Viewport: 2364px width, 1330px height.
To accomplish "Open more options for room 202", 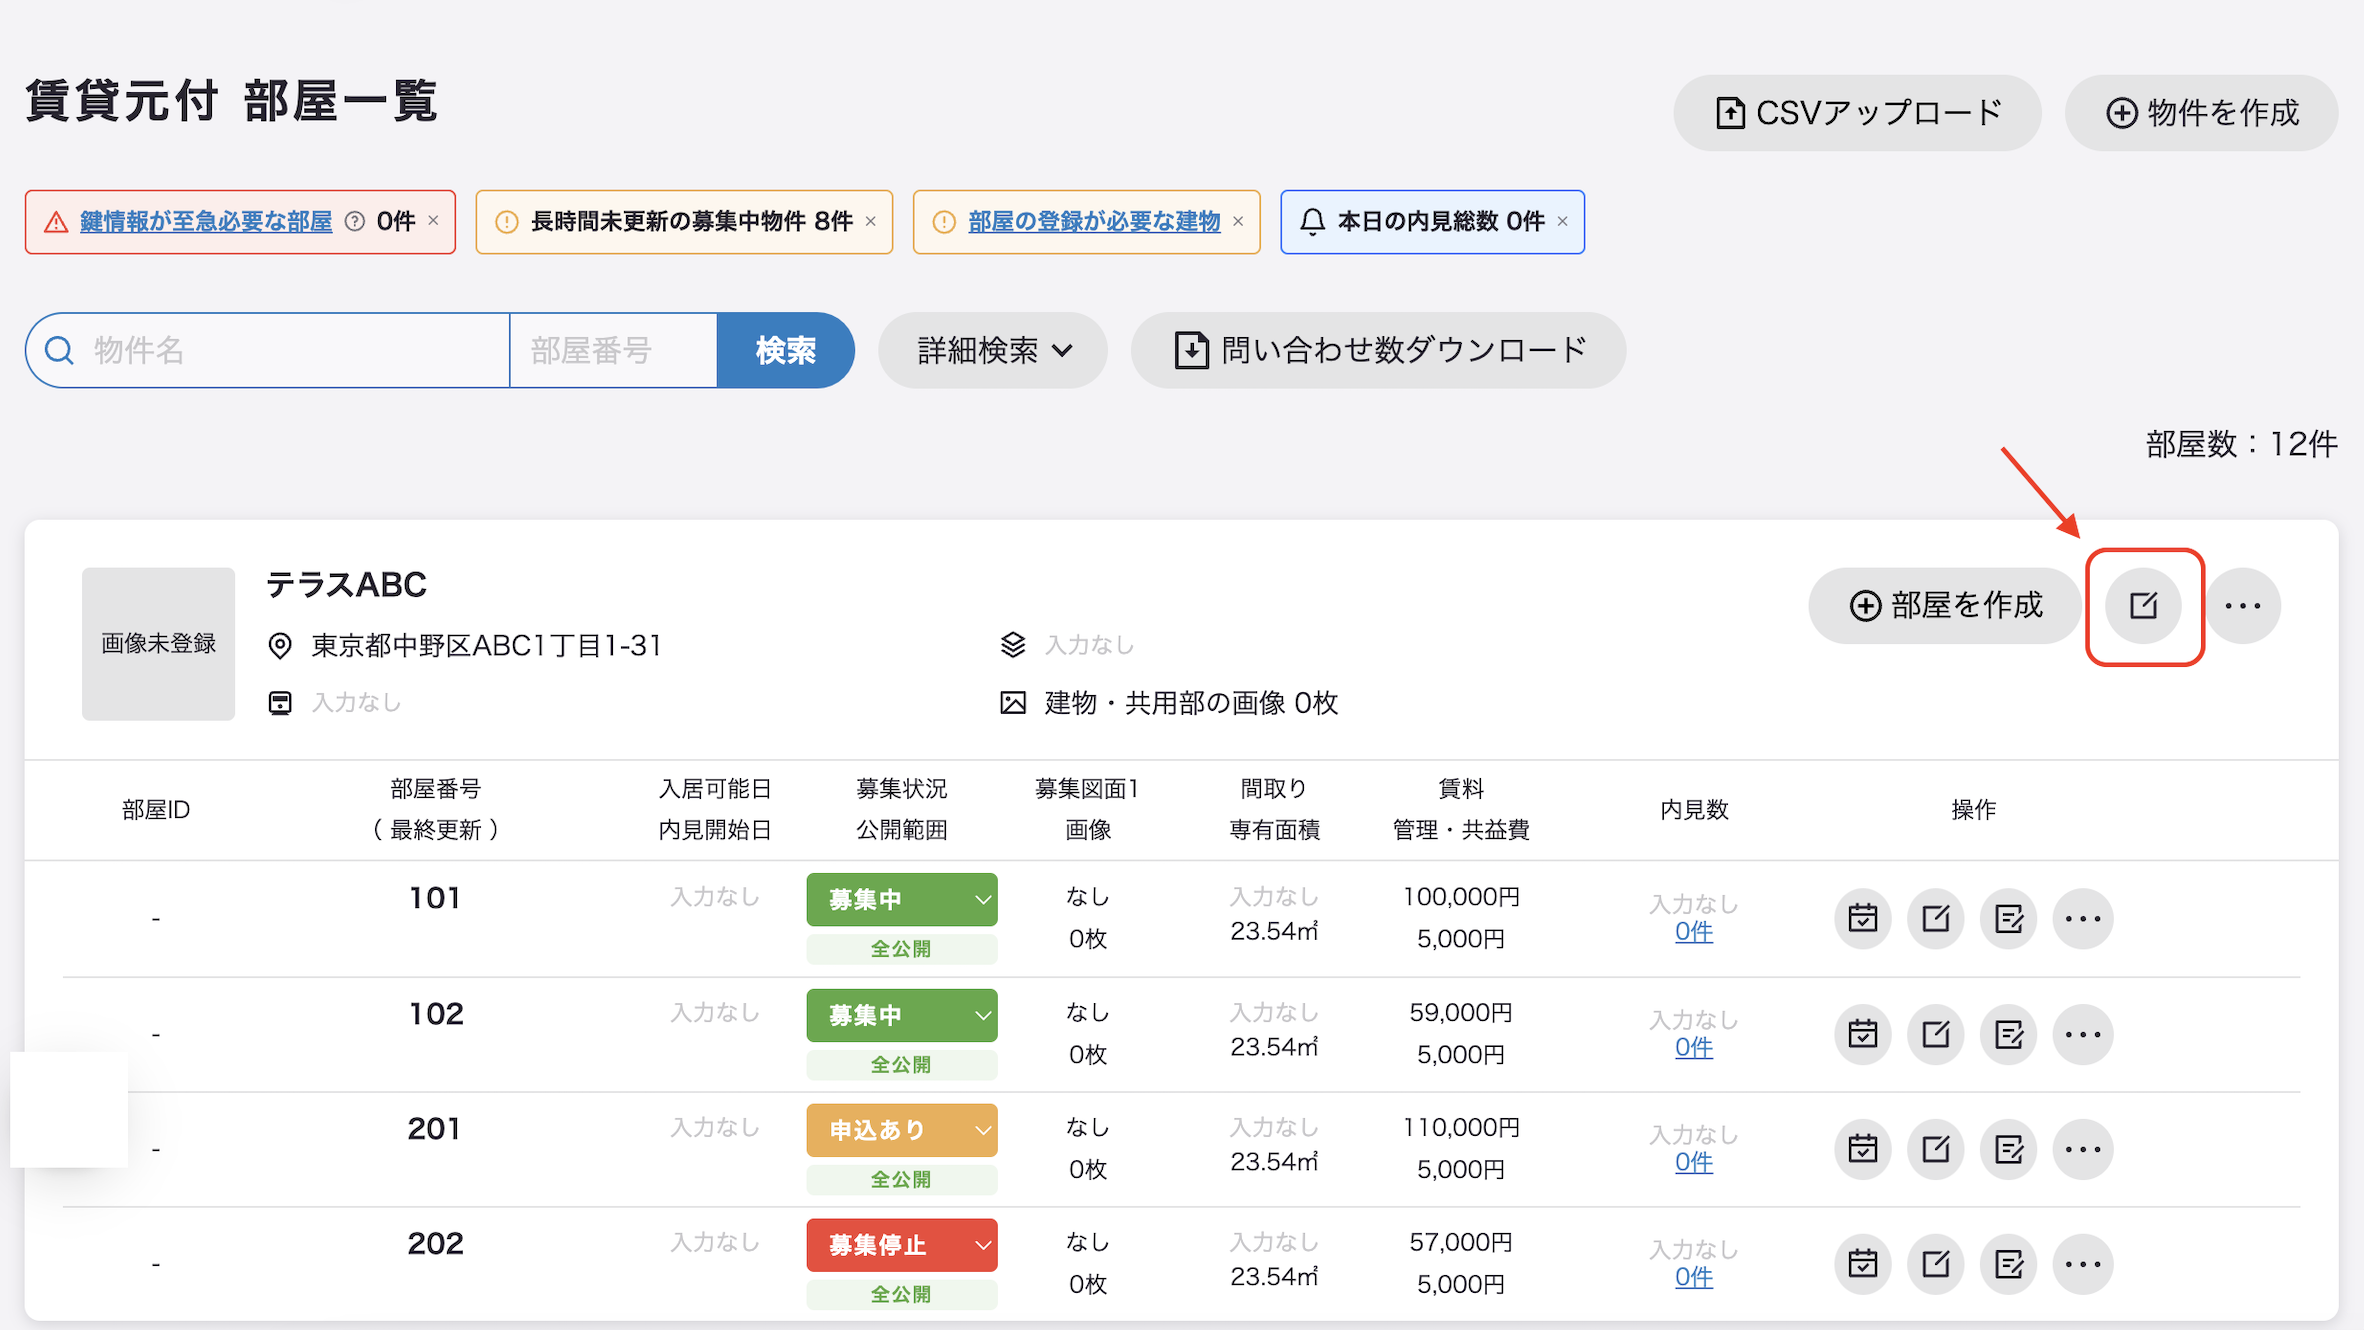I will click(2083, 1264).
